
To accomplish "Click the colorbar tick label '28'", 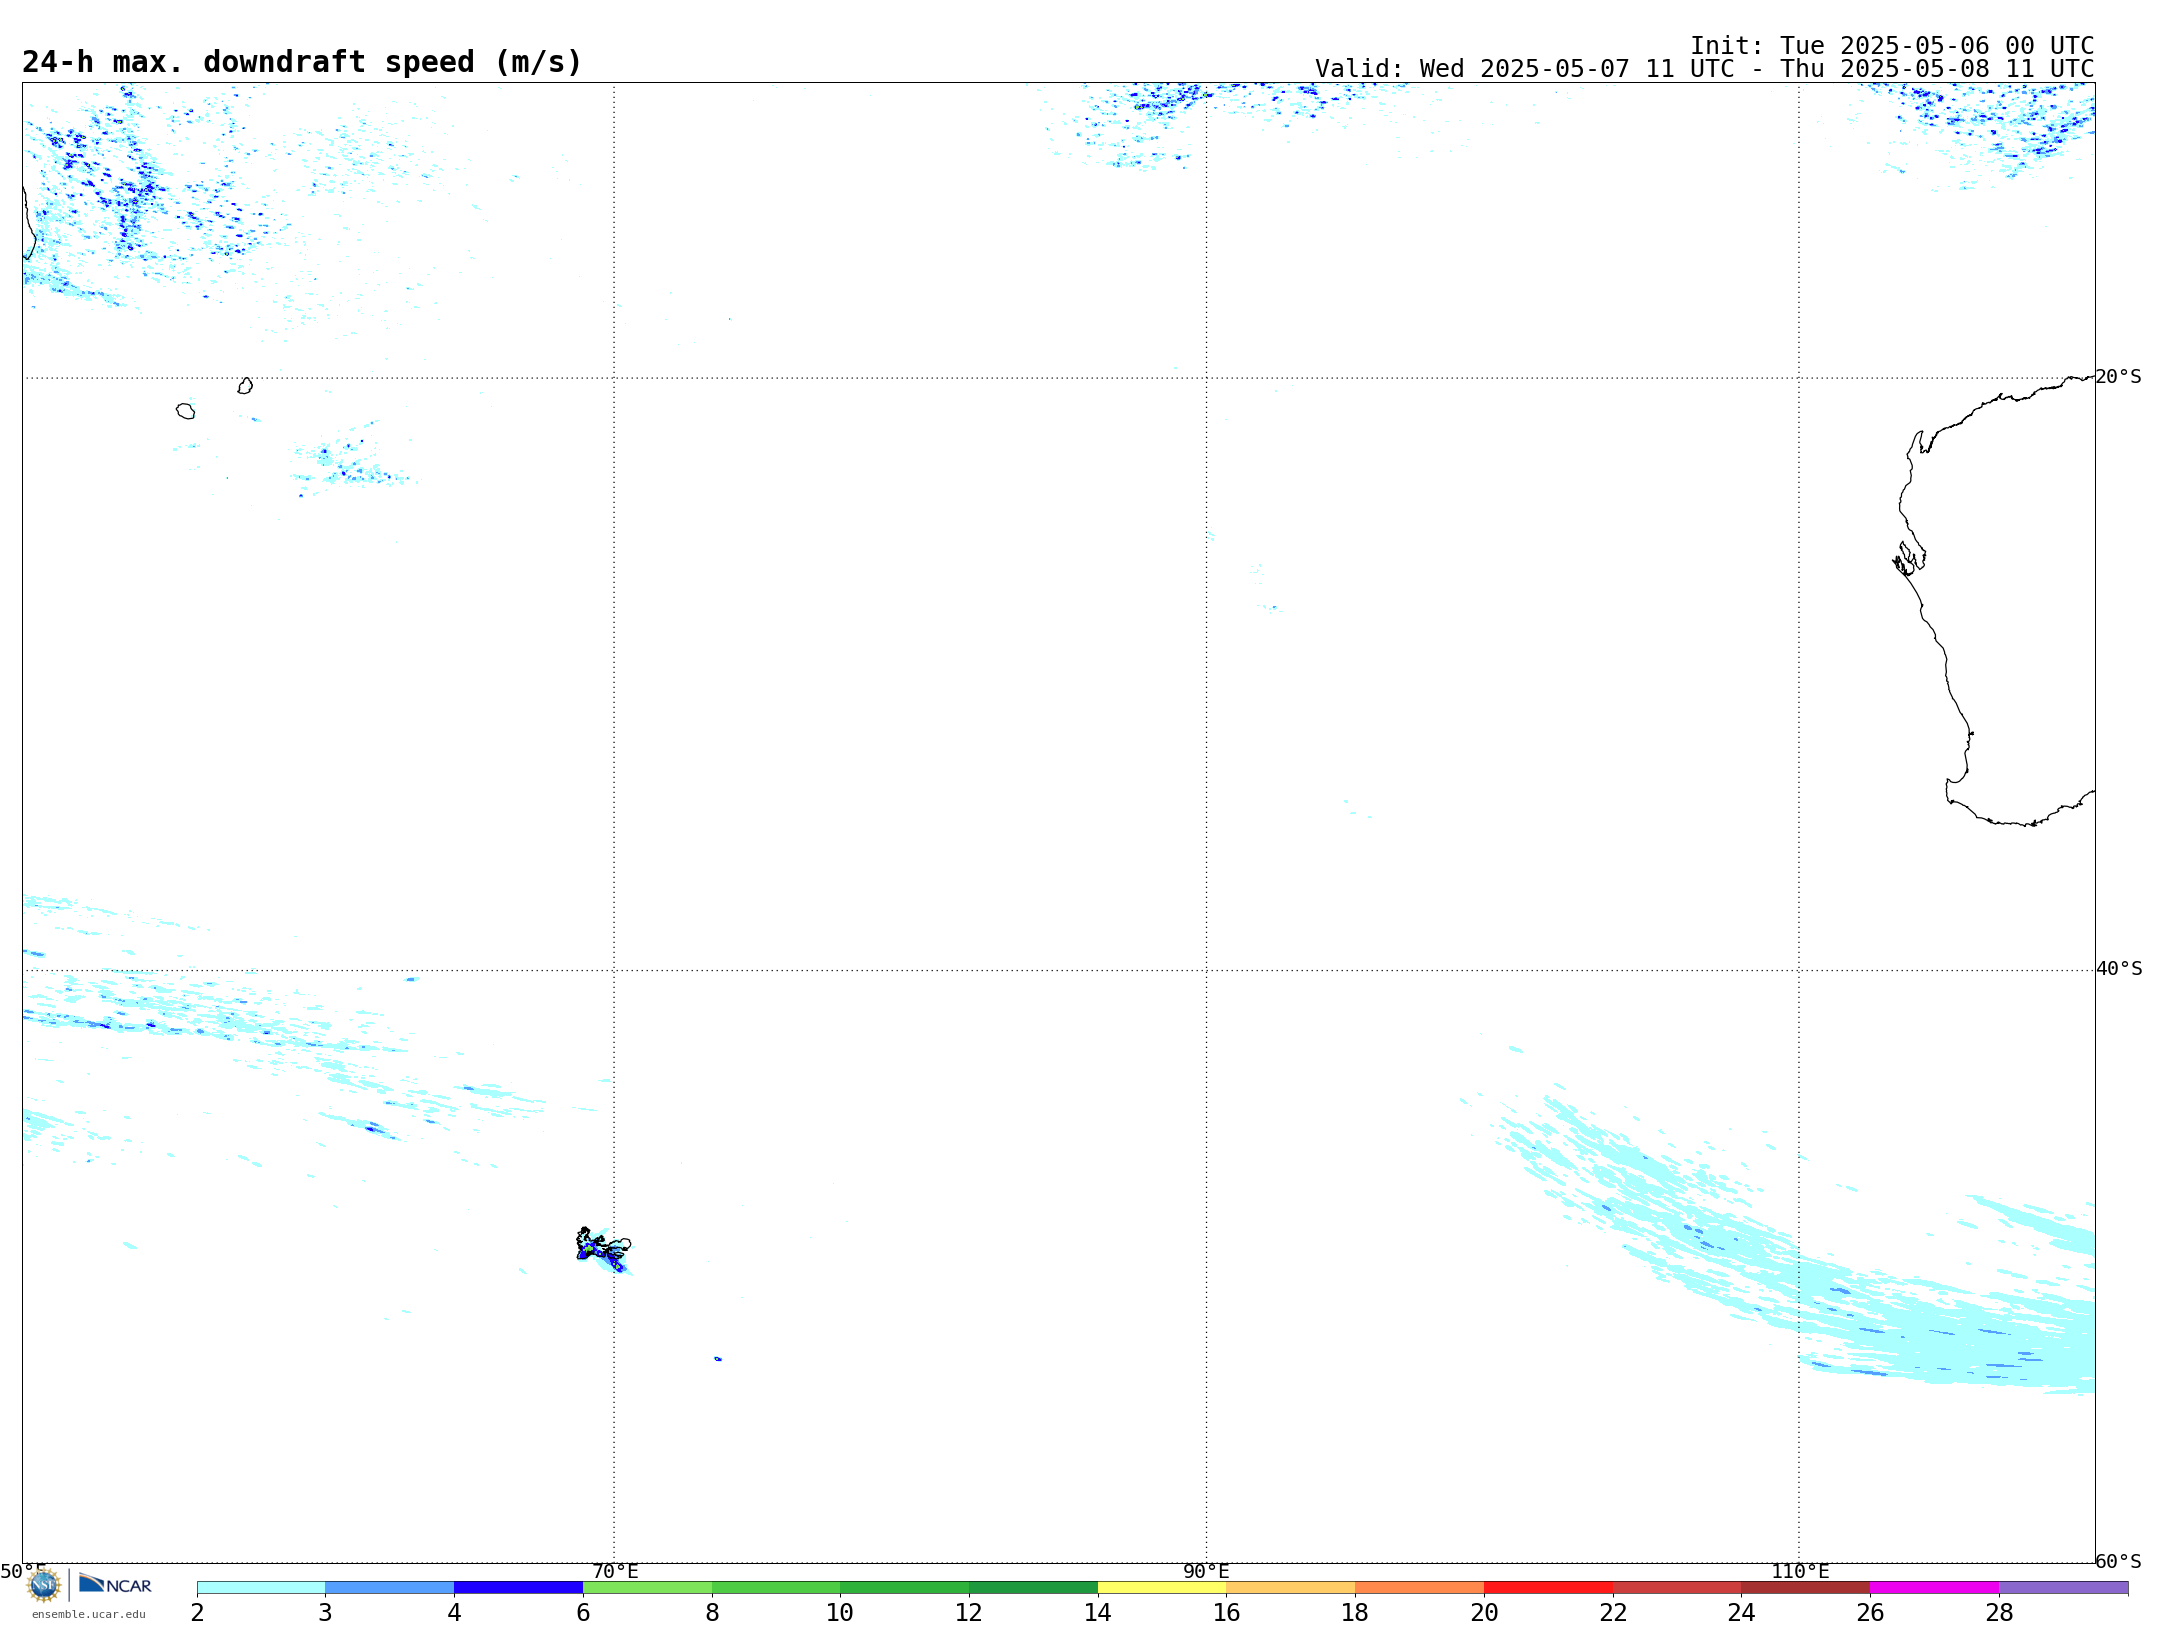I will coord(1999,1612).
